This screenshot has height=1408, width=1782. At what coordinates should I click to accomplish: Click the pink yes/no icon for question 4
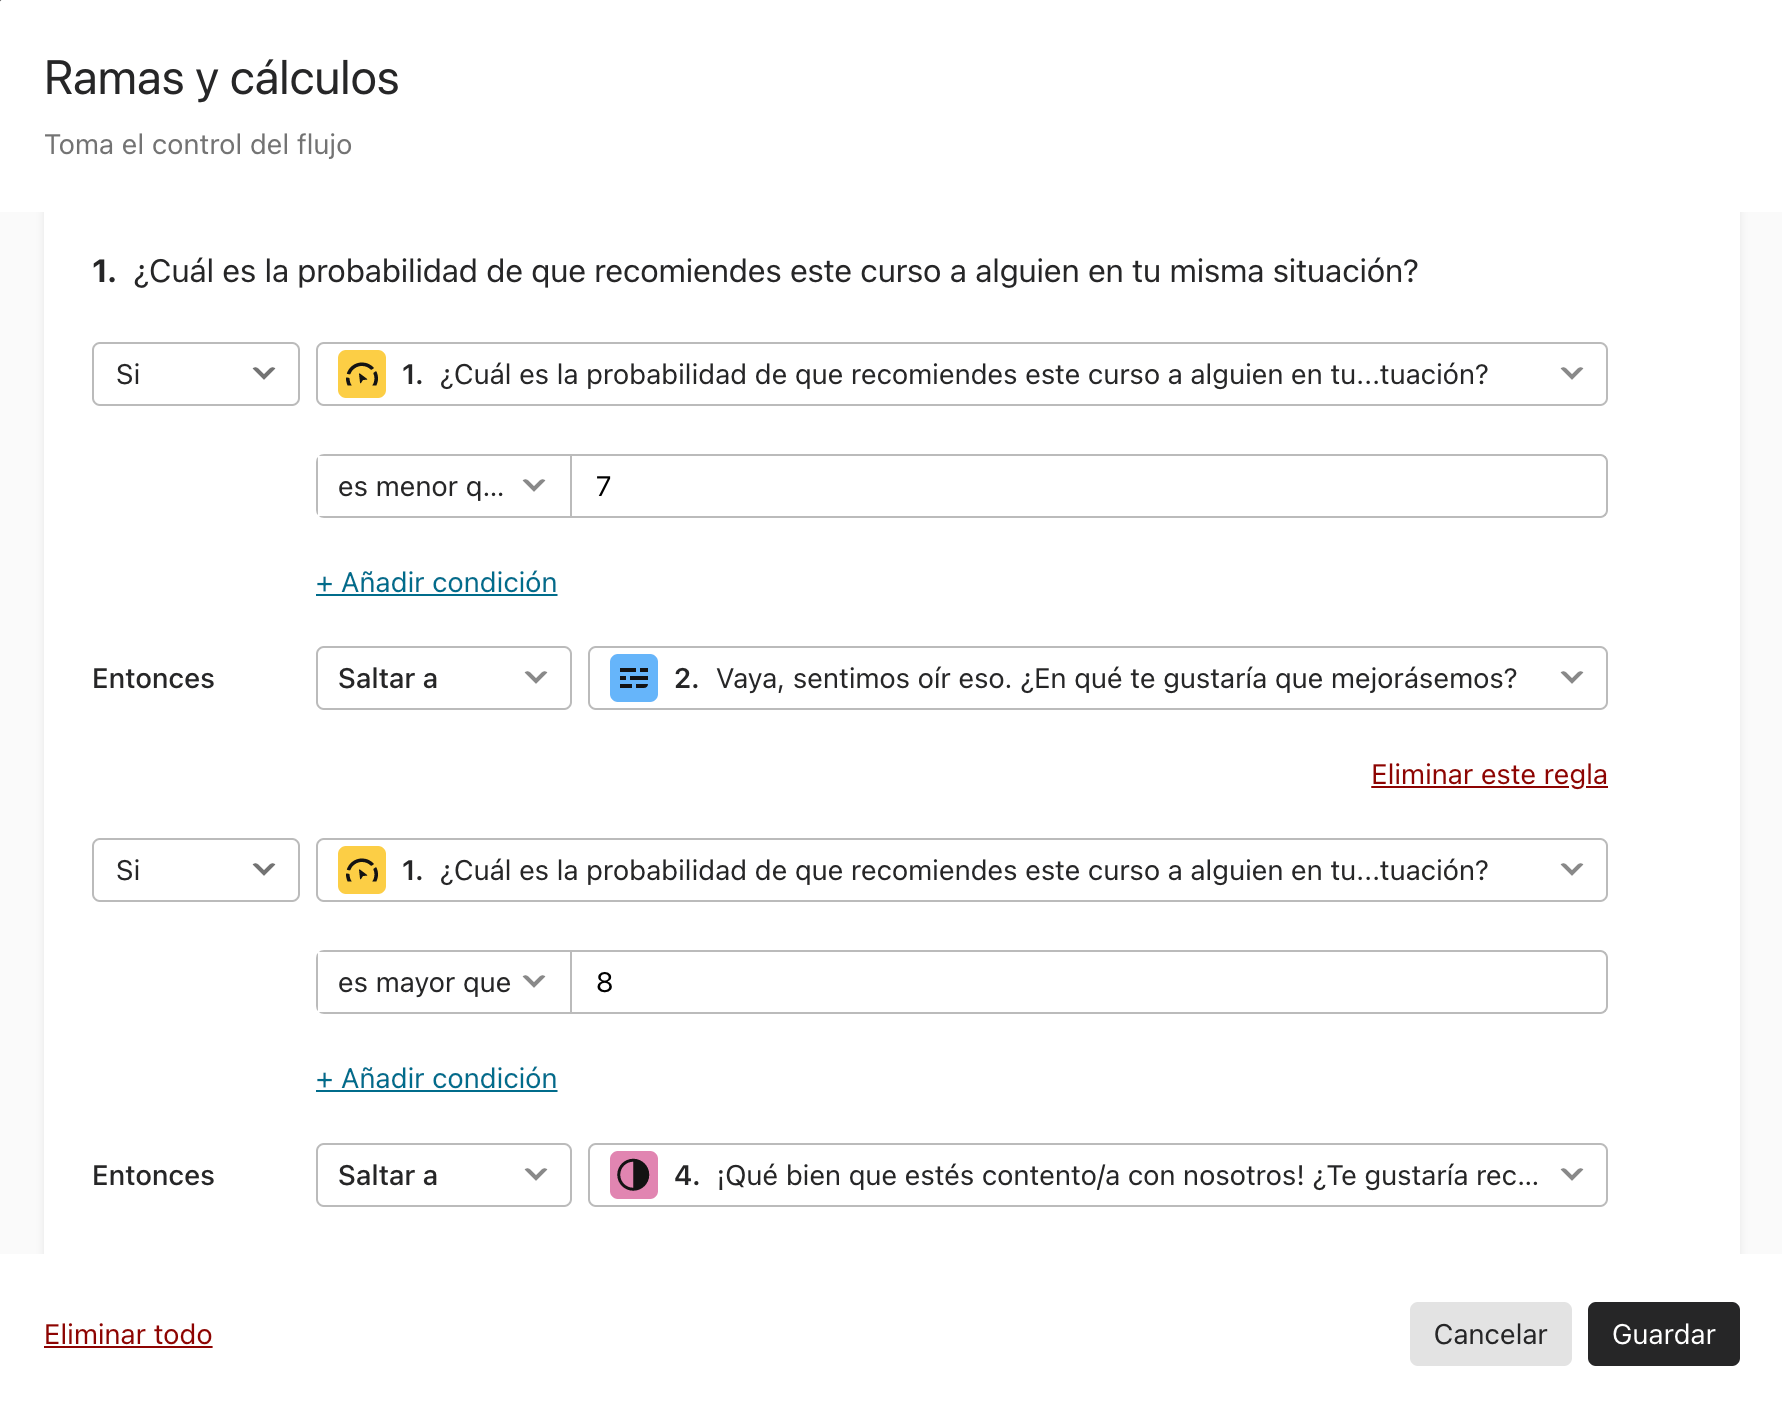pyautogui.click(x=634, y=1175)
